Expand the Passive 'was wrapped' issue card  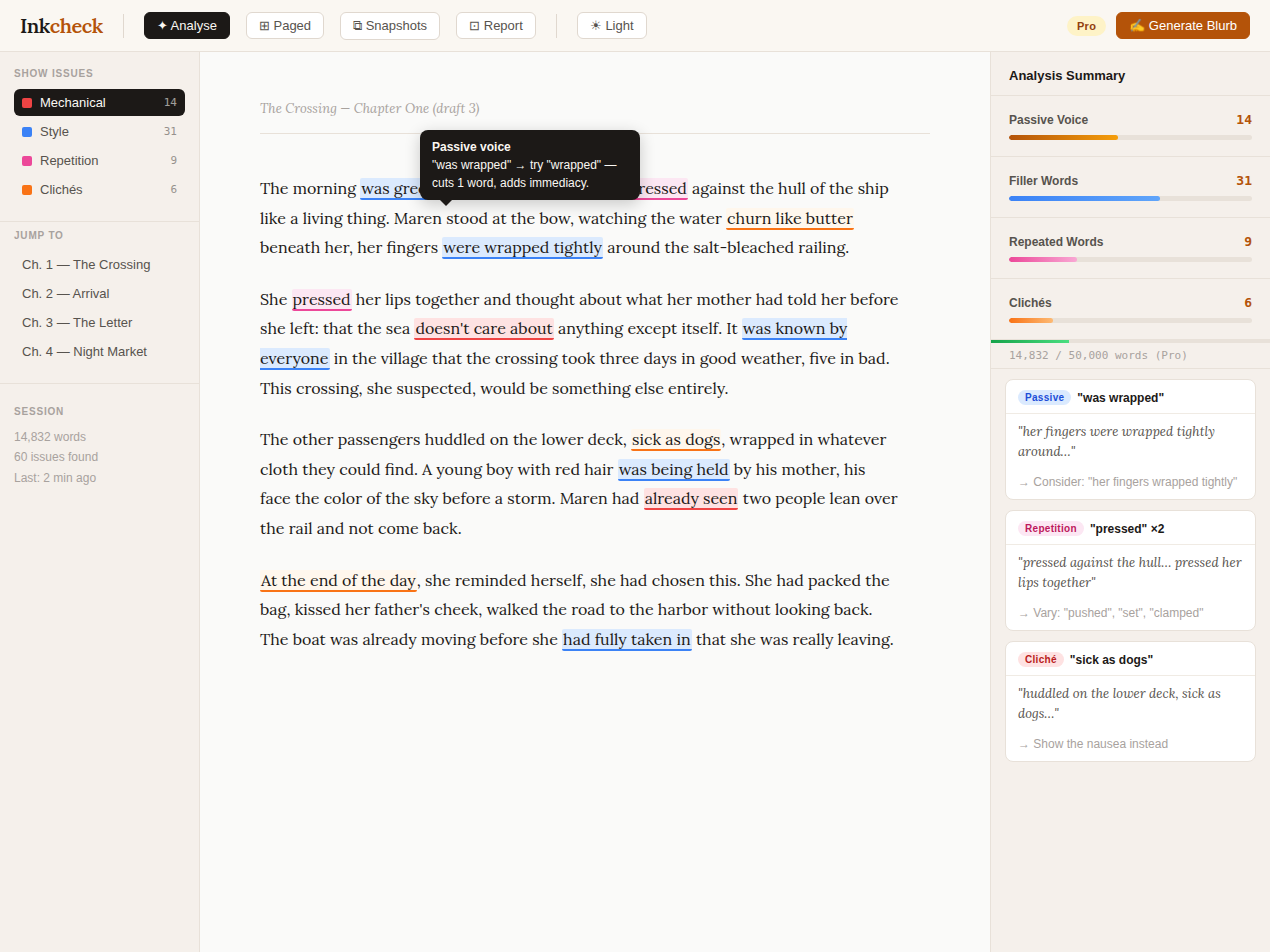pyautogui.click(x=1130, y=397)
